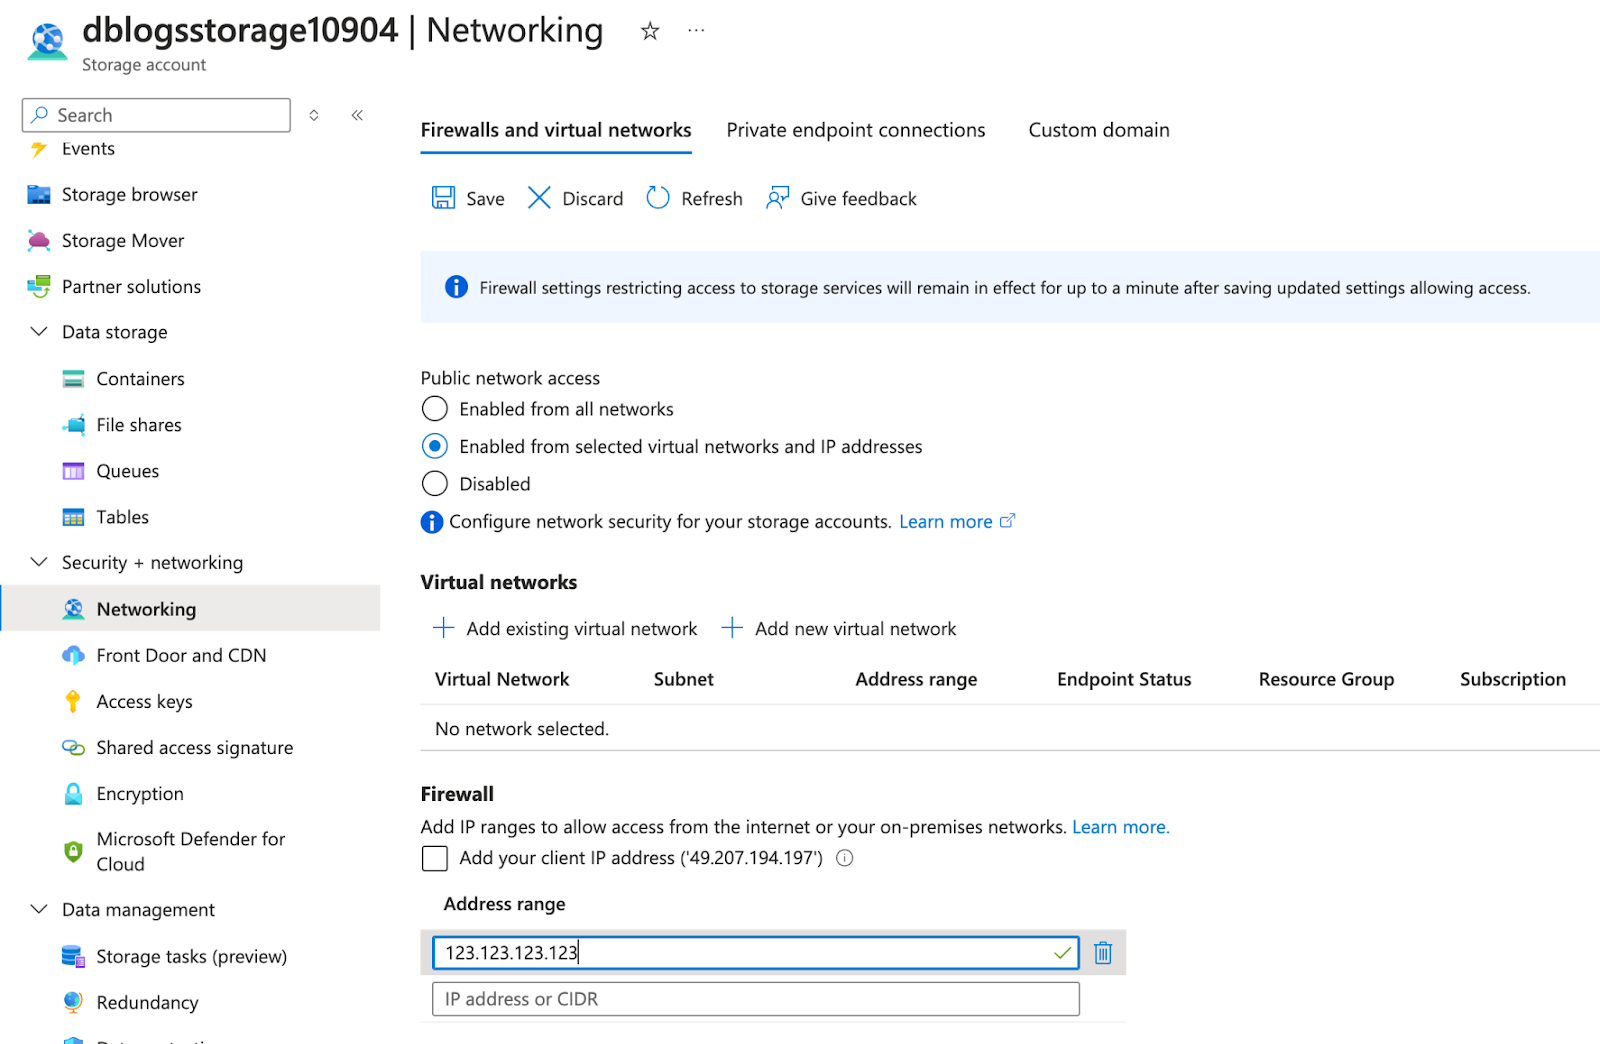1600x1044 pixels.
Task: Collapse the sidebar with double-chevron icon
Action: (357, 115)
